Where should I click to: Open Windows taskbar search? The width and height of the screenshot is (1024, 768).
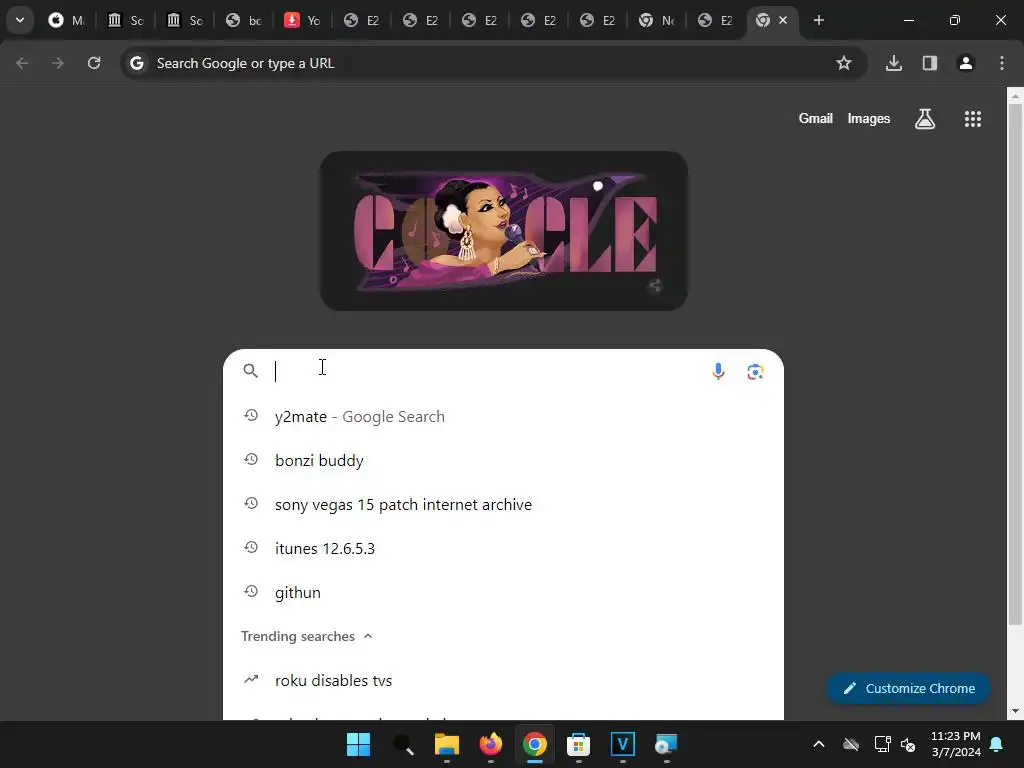(403, 744)
